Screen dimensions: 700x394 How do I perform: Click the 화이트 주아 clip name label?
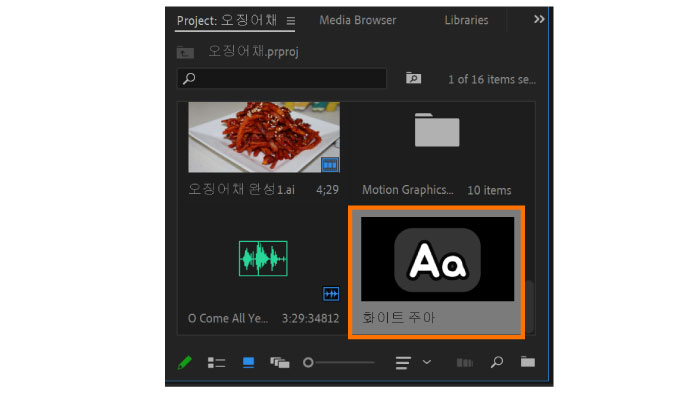398,318
